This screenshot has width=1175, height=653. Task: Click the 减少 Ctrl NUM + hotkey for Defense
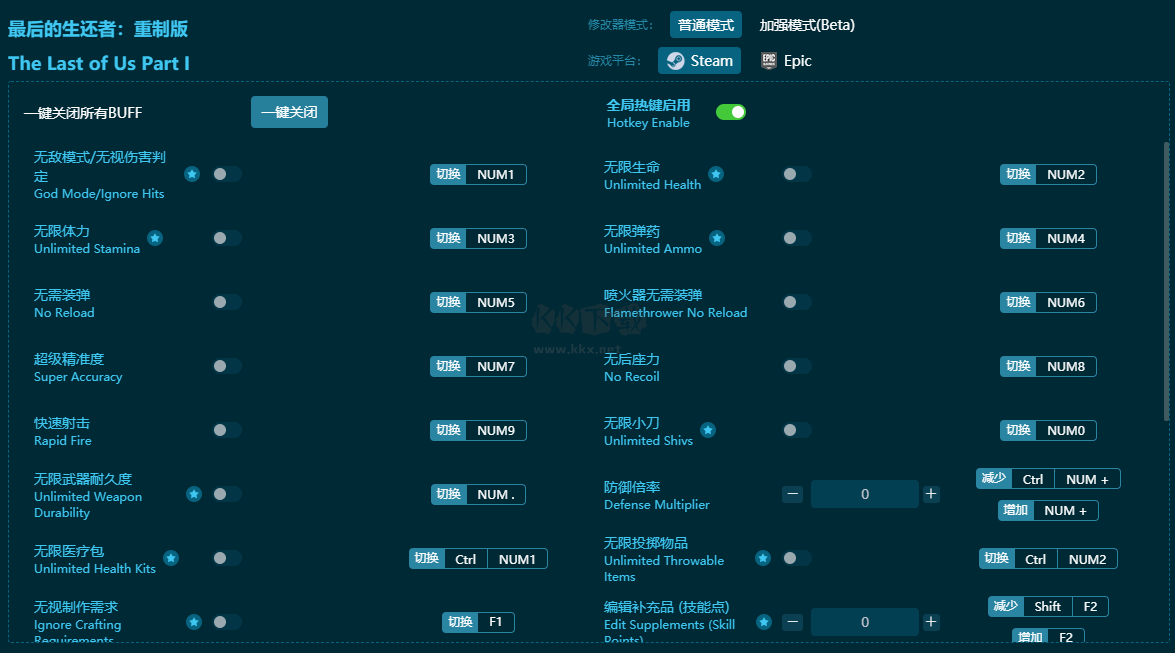1048,479
